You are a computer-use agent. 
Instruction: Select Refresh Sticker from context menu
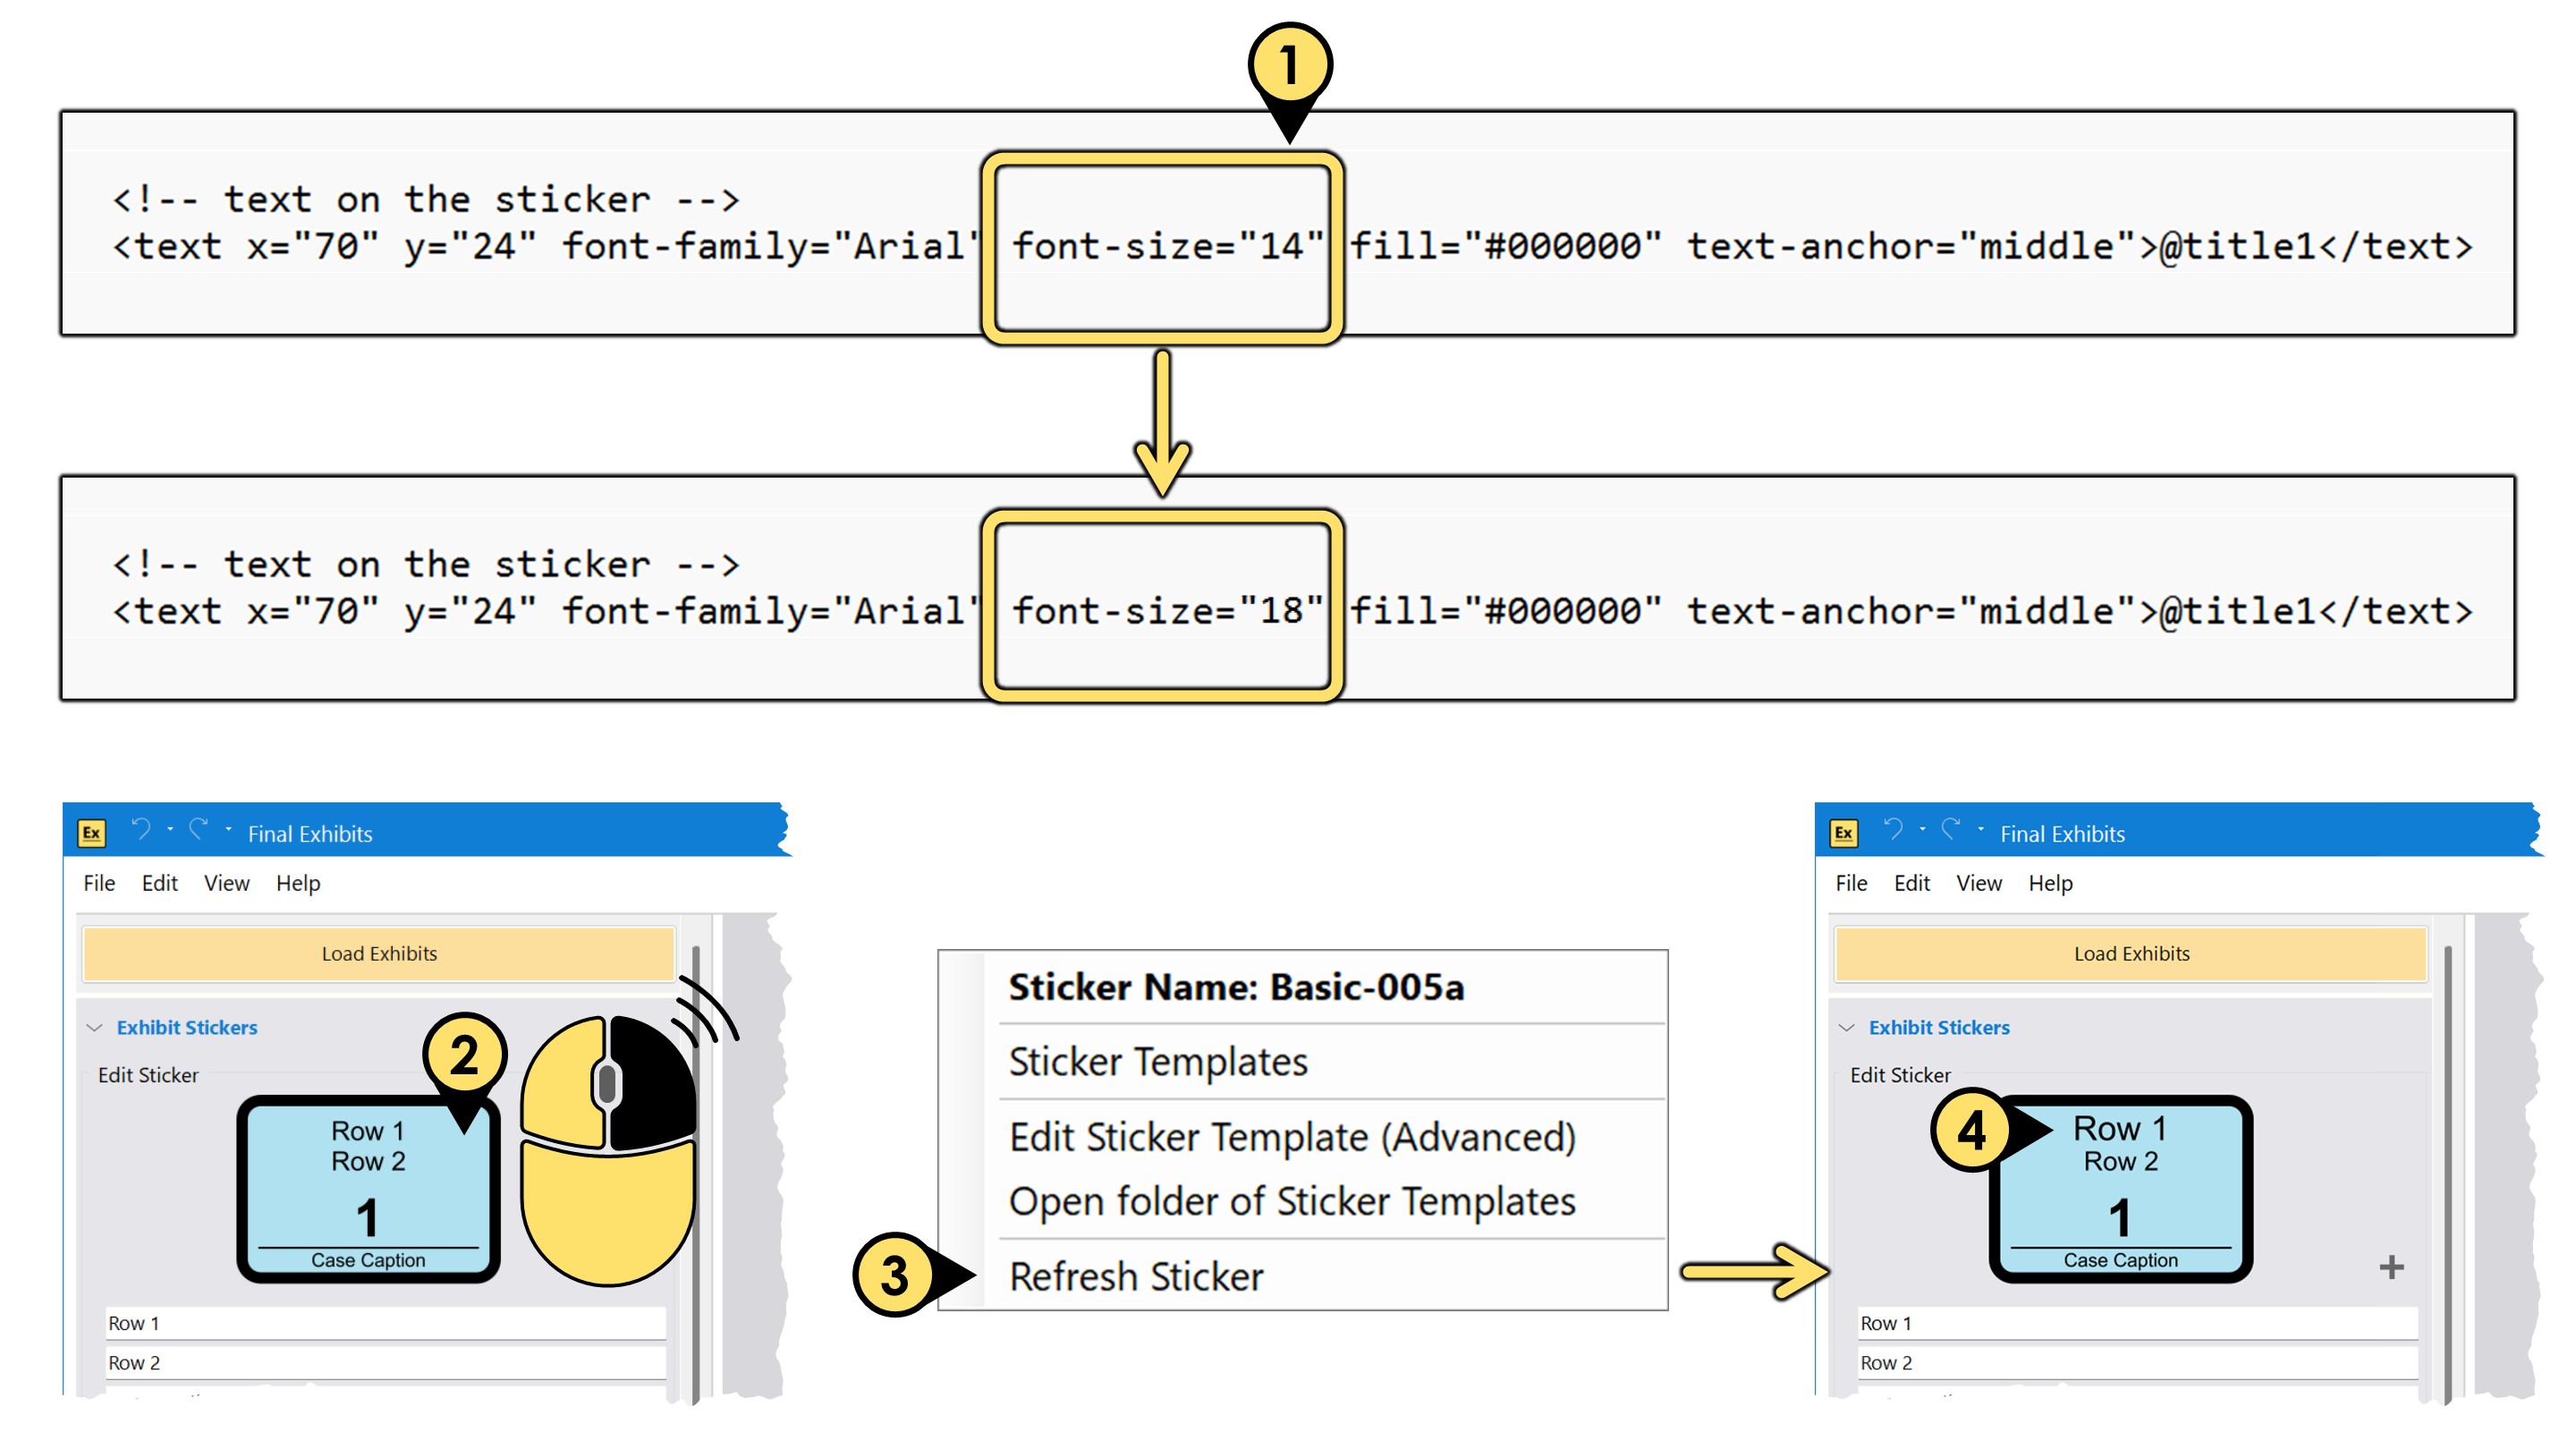(x=1136, y=1276)
